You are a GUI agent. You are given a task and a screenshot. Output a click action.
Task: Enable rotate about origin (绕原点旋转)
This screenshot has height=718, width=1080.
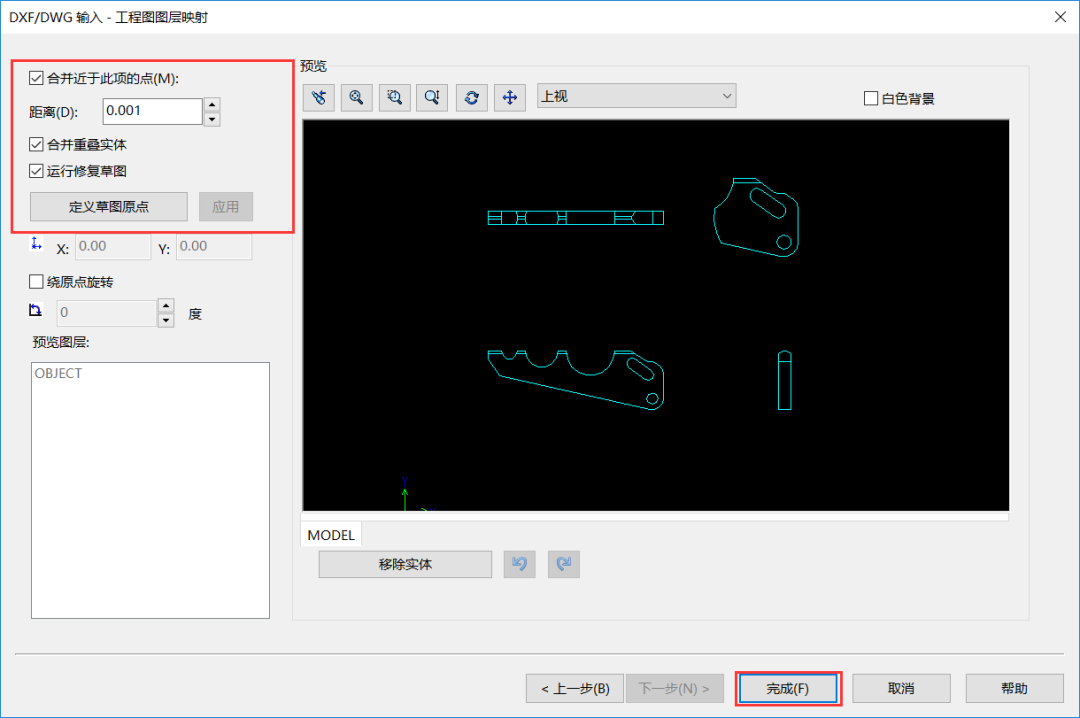click(37, 281)
